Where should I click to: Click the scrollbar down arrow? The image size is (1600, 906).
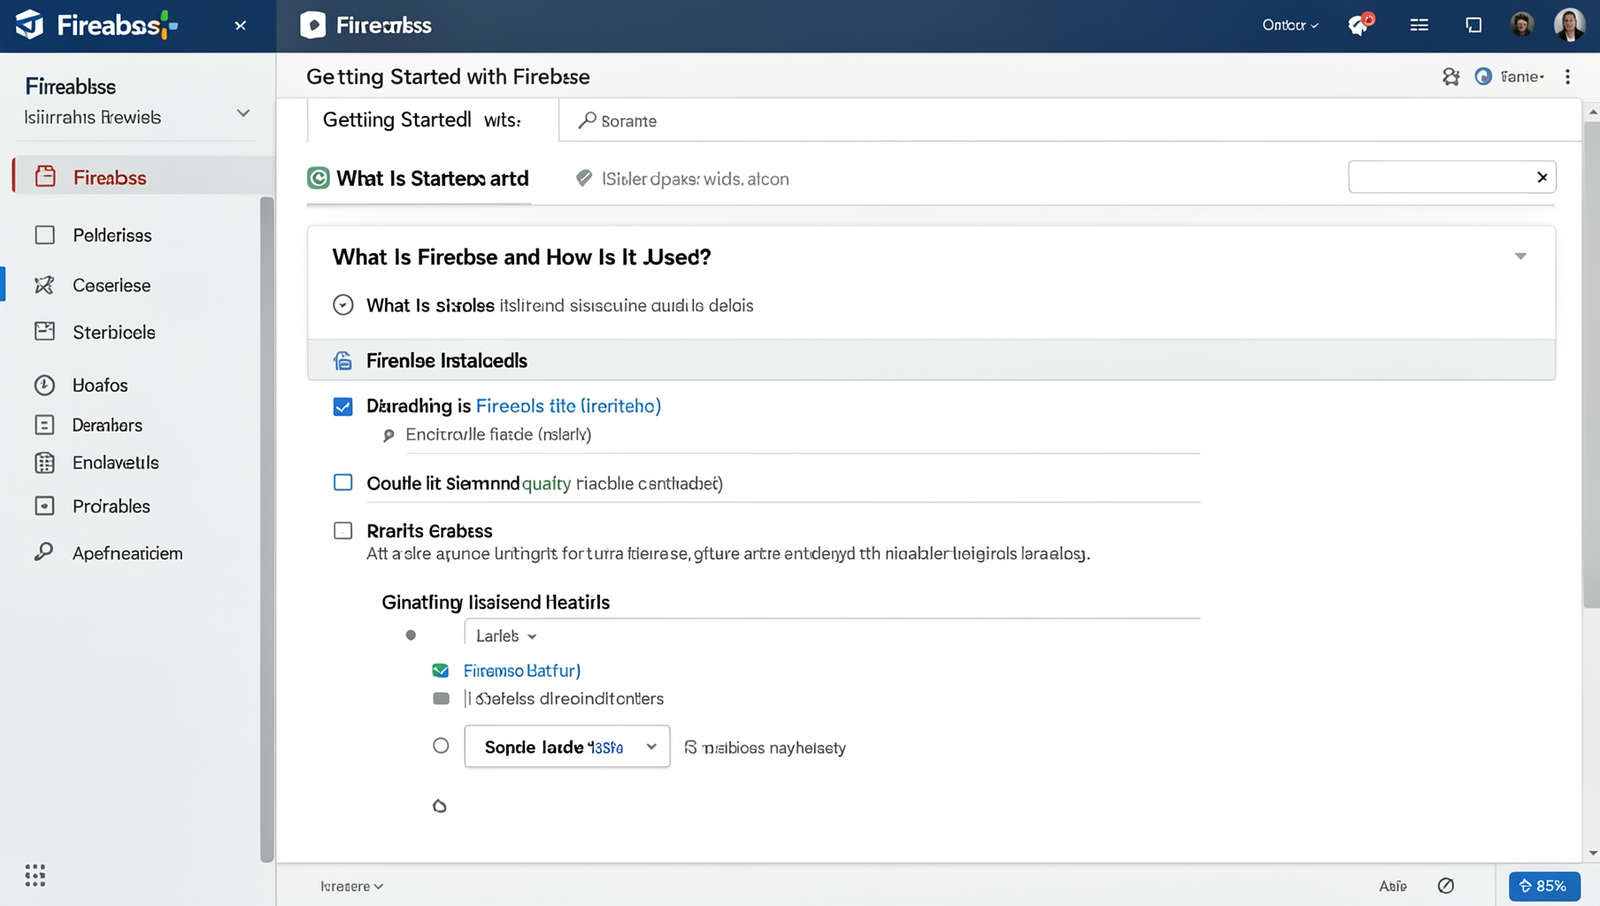(1592, 854)
